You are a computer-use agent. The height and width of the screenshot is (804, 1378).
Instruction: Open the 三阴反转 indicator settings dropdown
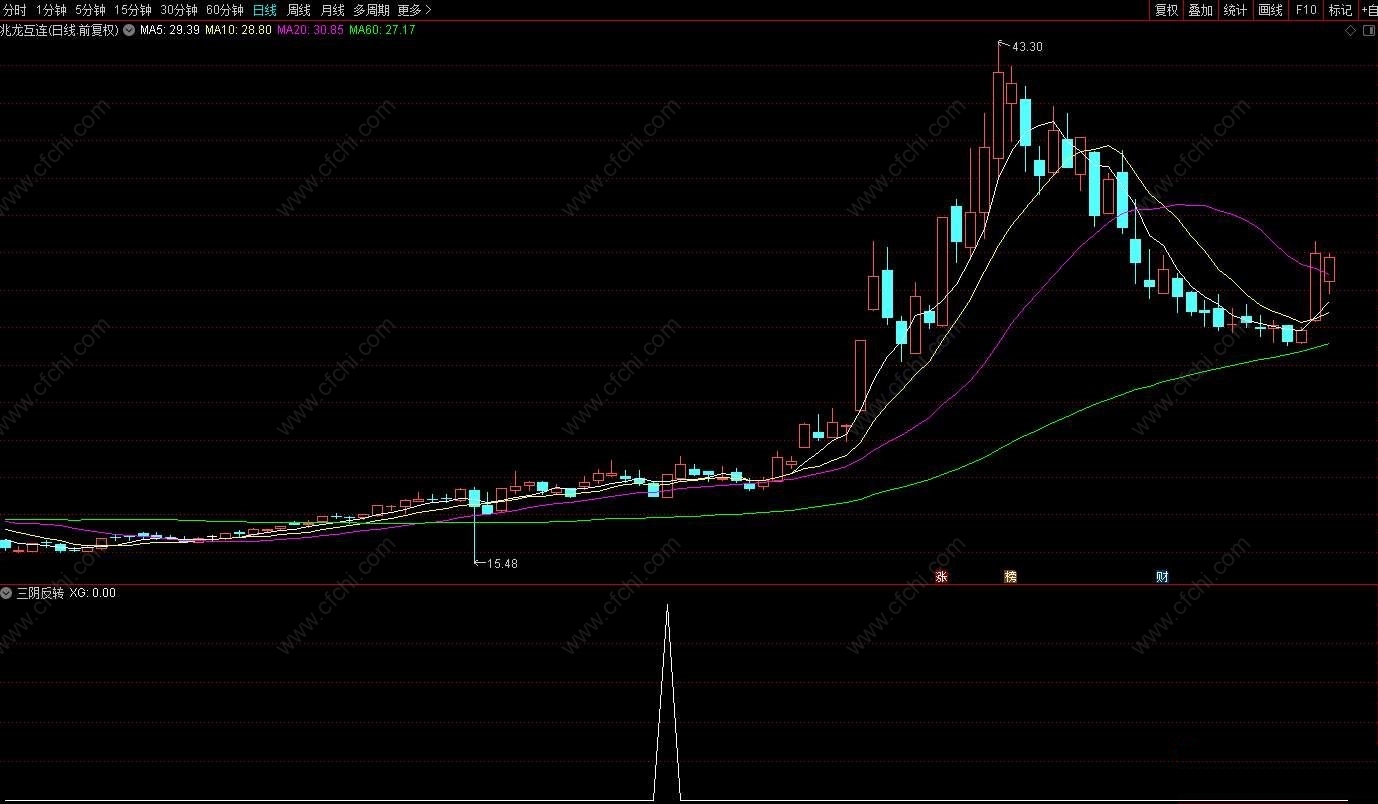point(8,593)
